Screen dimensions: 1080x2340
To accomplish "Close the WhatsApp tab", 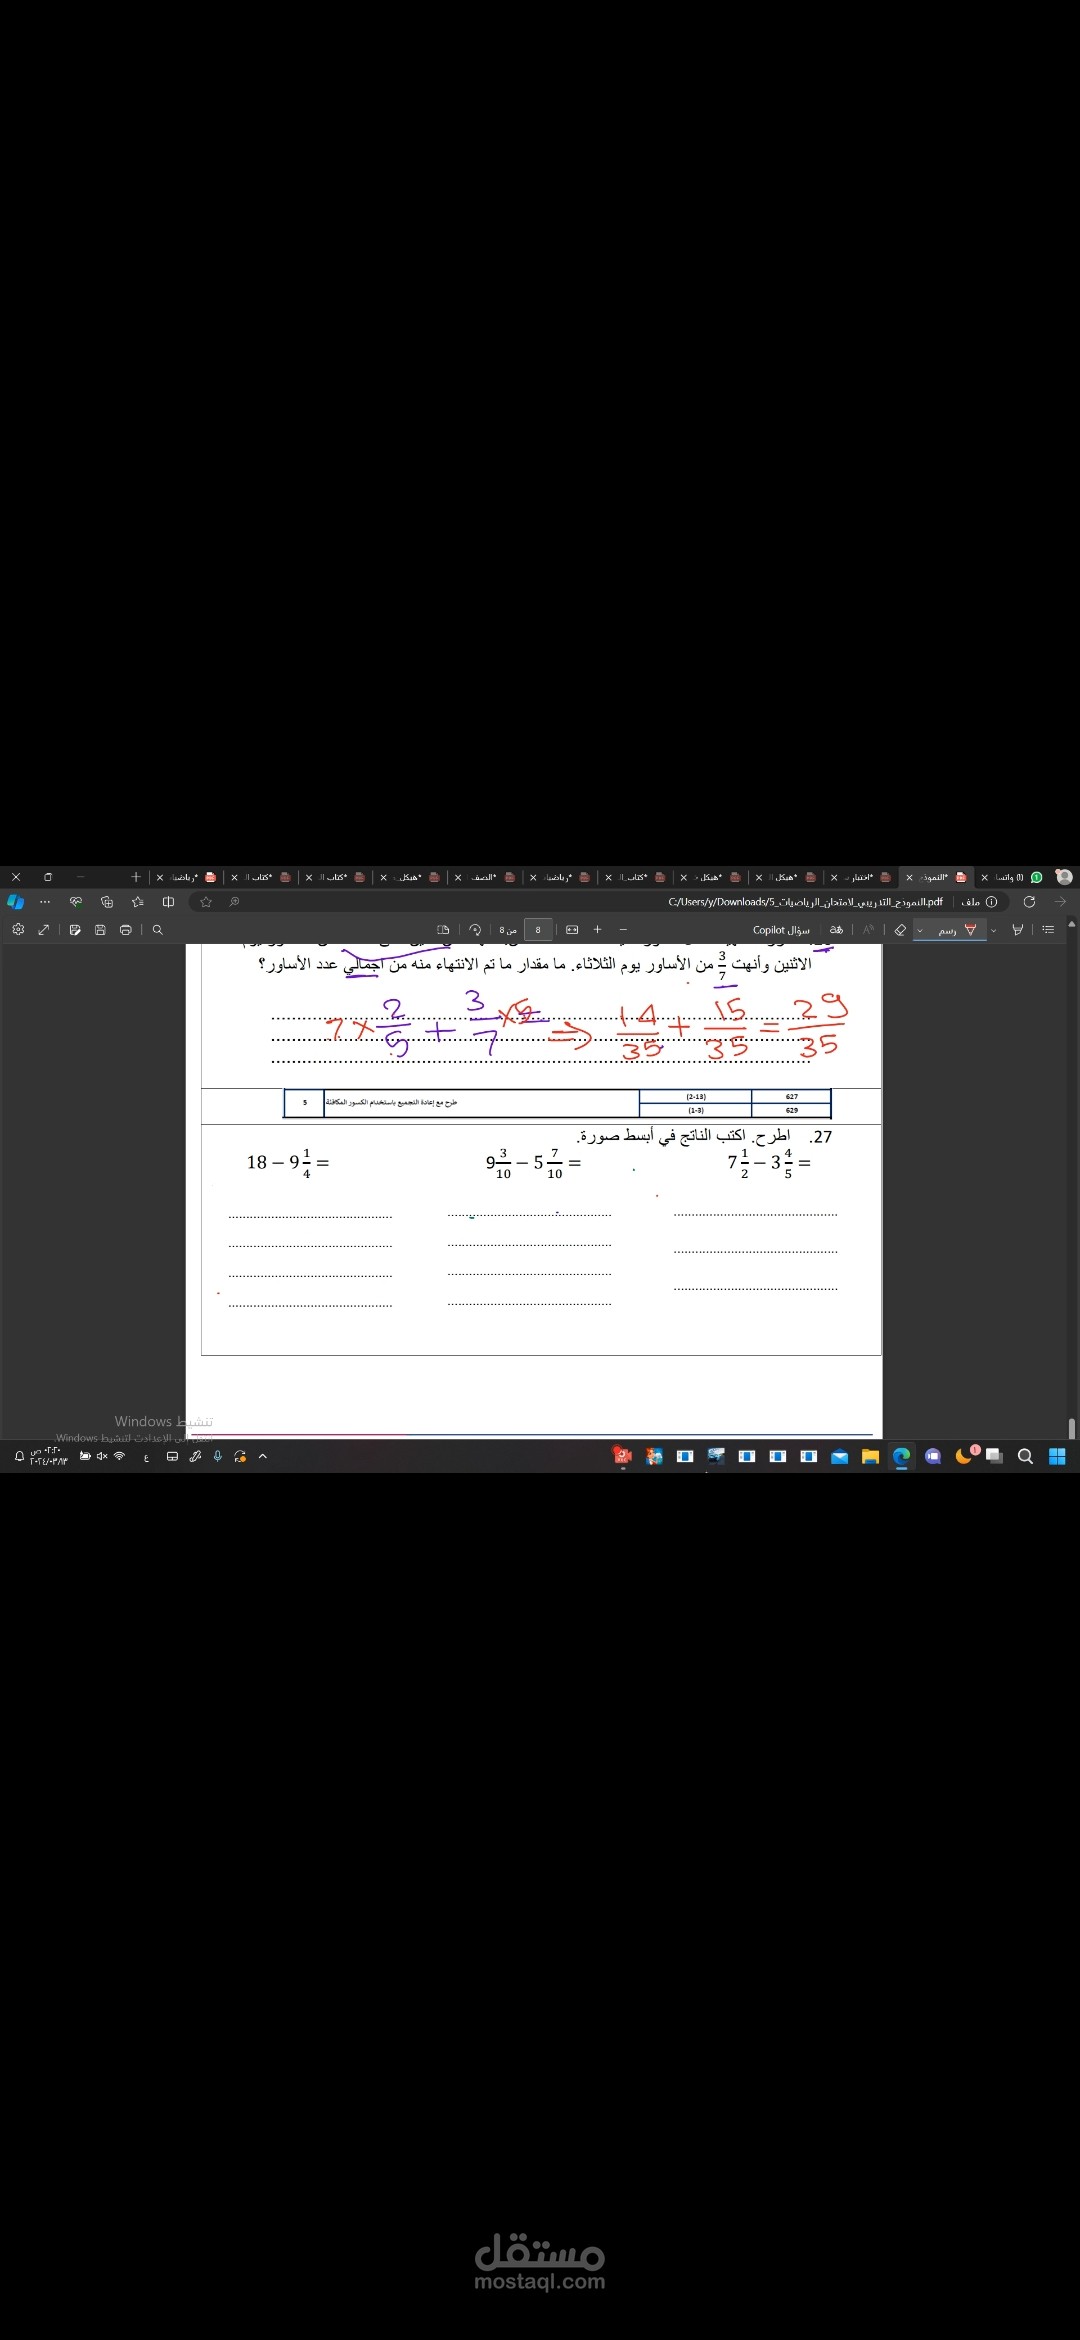I will [x=984, y=877].
